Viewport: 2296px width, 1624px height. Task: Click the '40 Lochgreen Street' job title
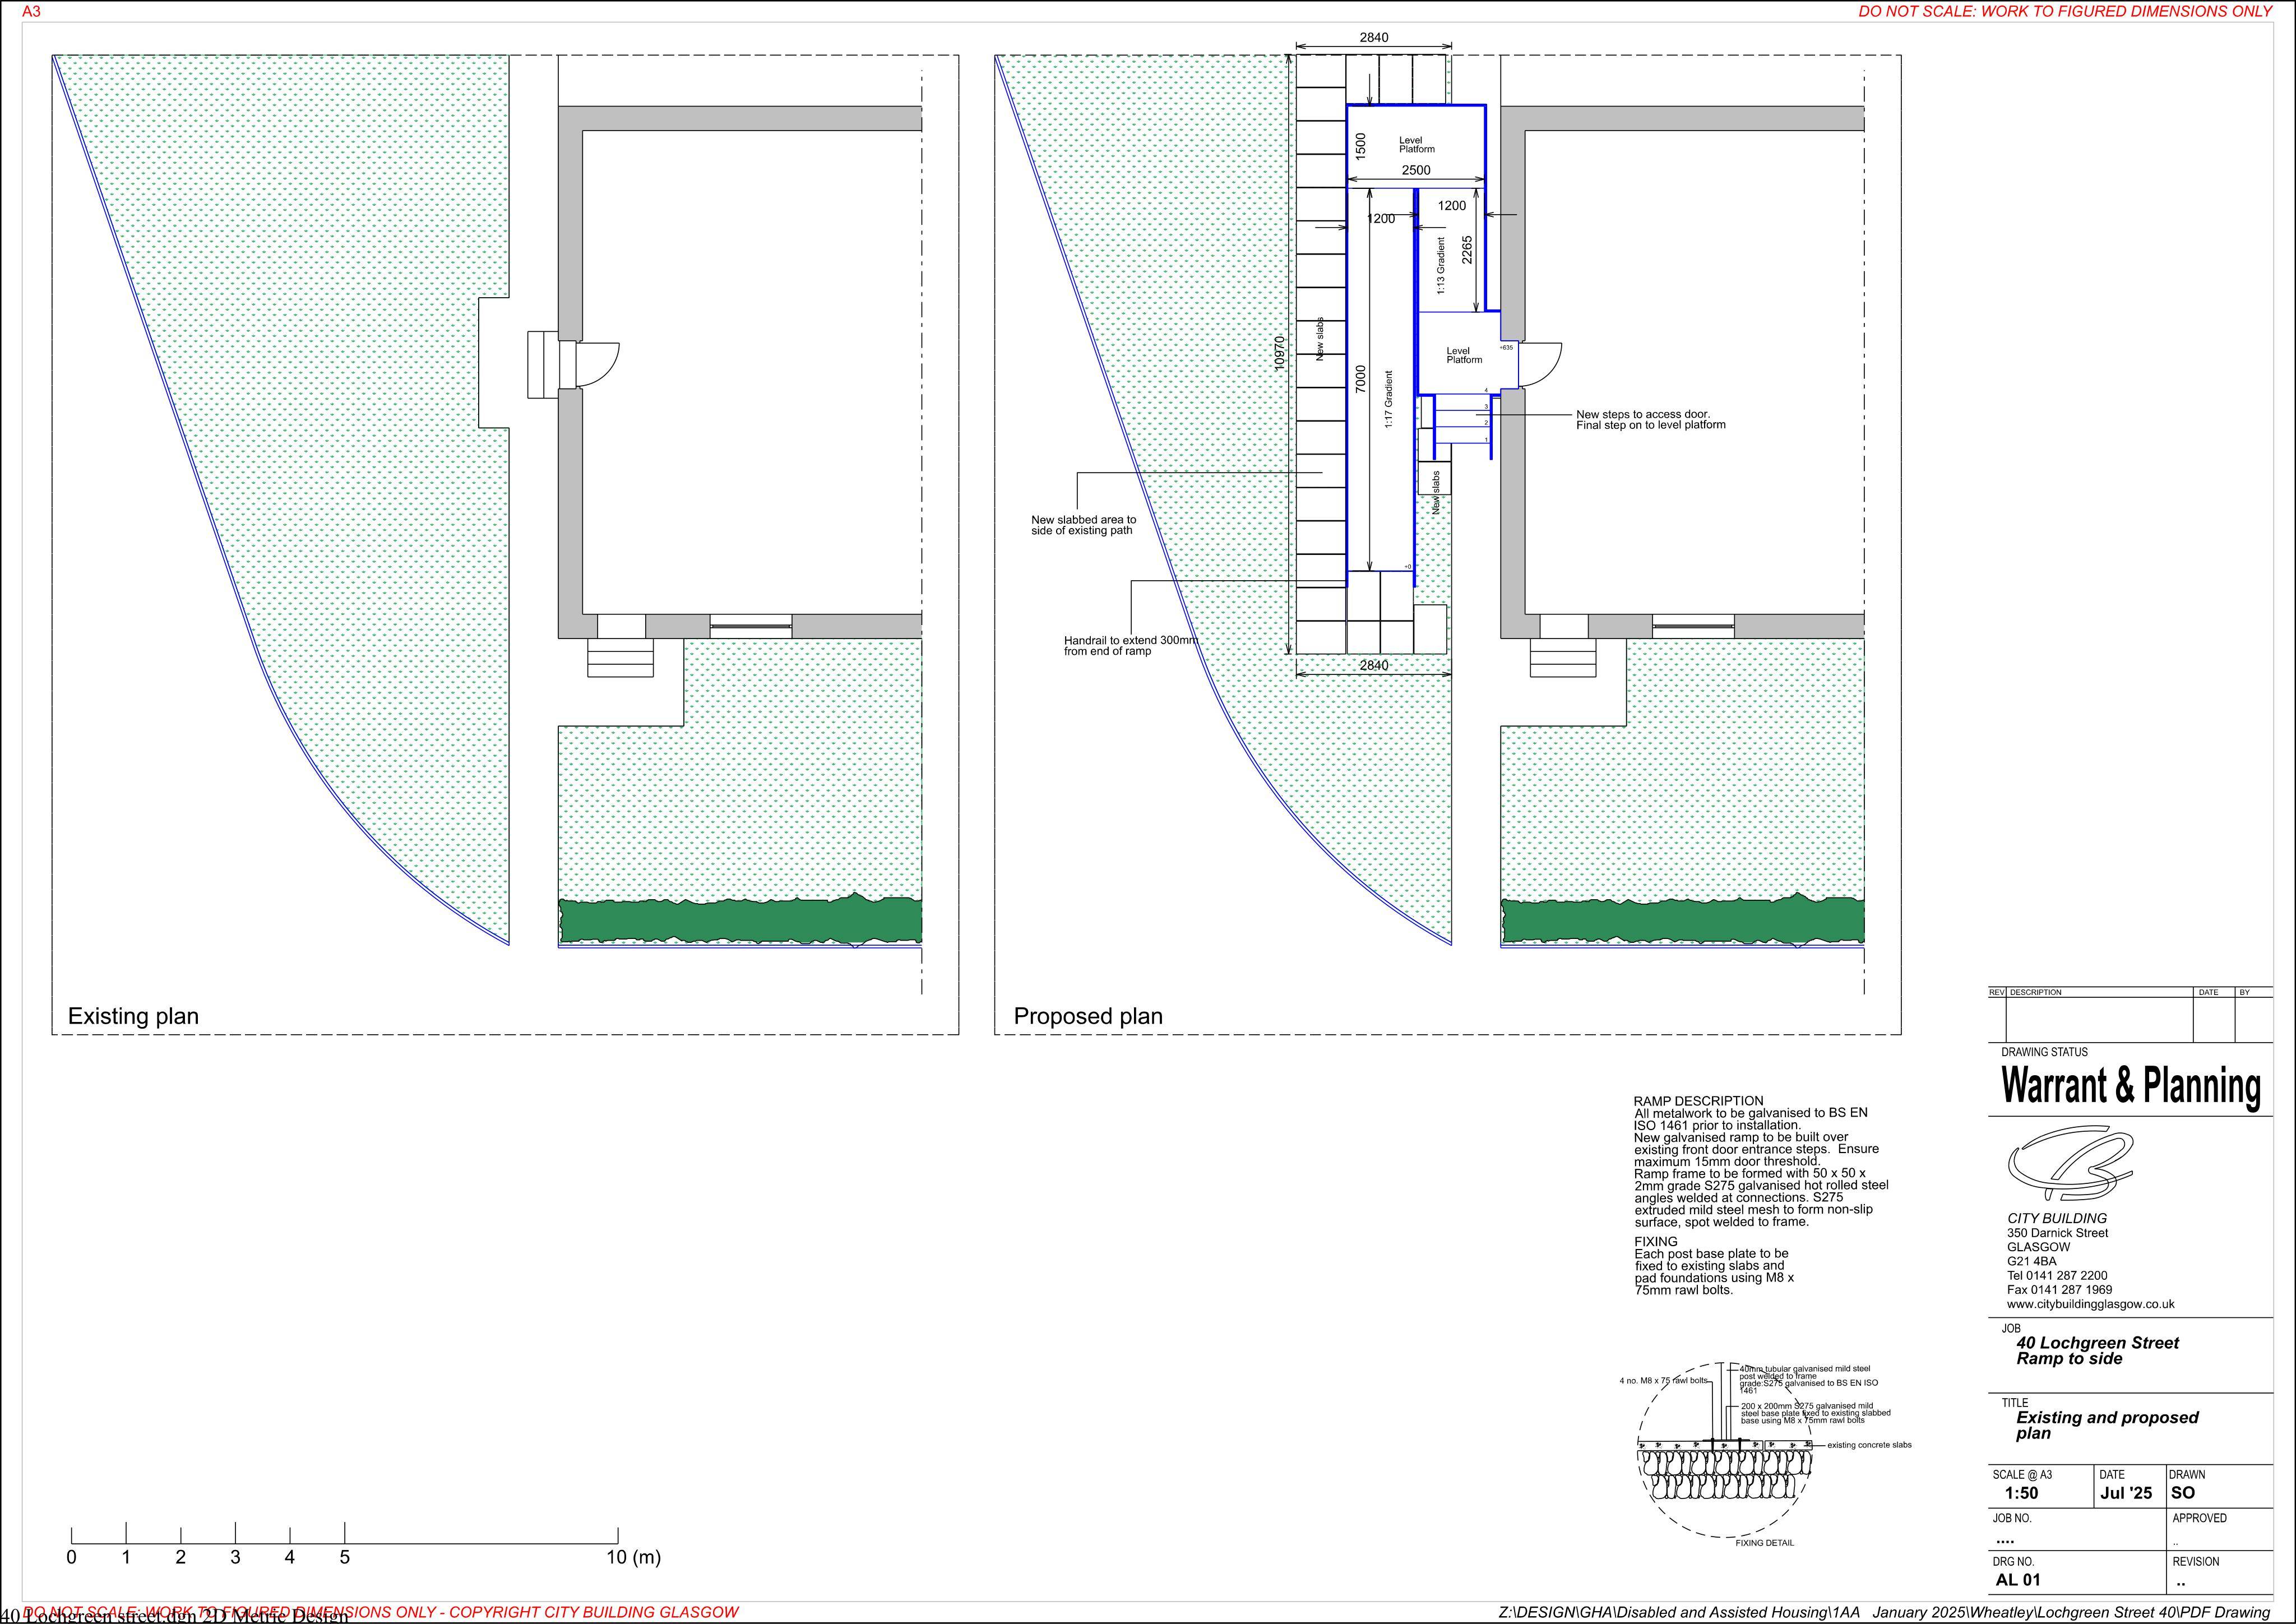coord(2097,1343)
